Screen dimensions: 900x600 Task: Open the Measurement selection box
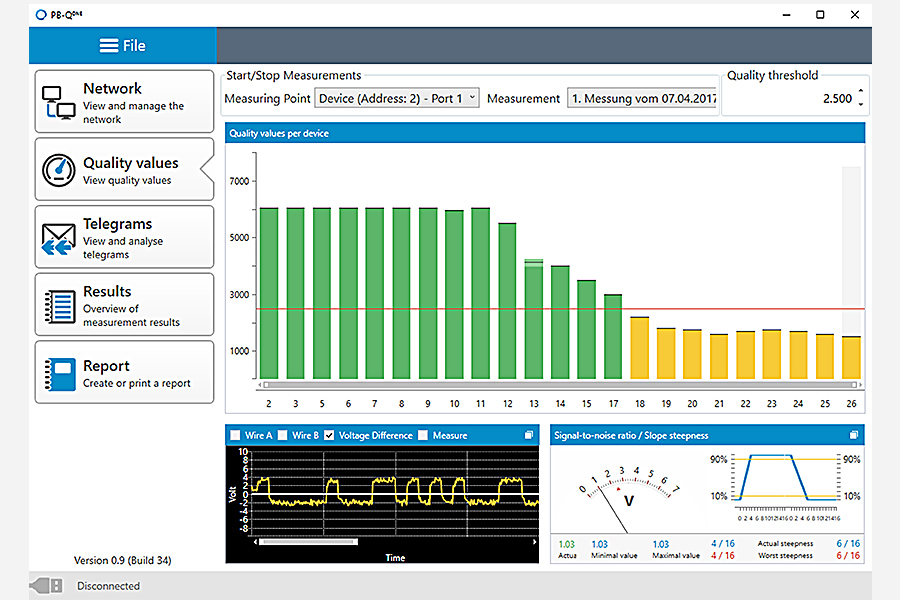(642, 98)
